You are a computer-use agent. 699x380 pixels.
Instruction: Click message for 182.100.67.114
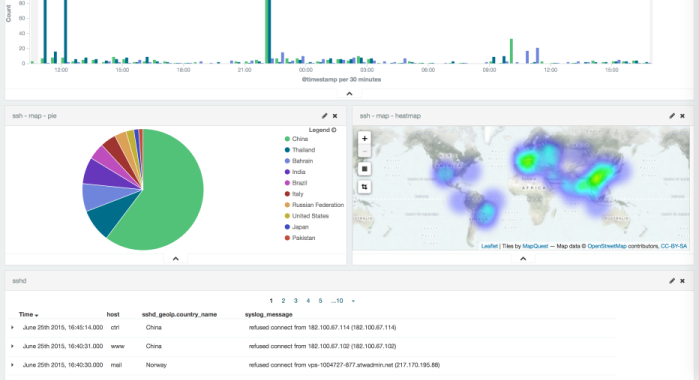pos(322,327)
